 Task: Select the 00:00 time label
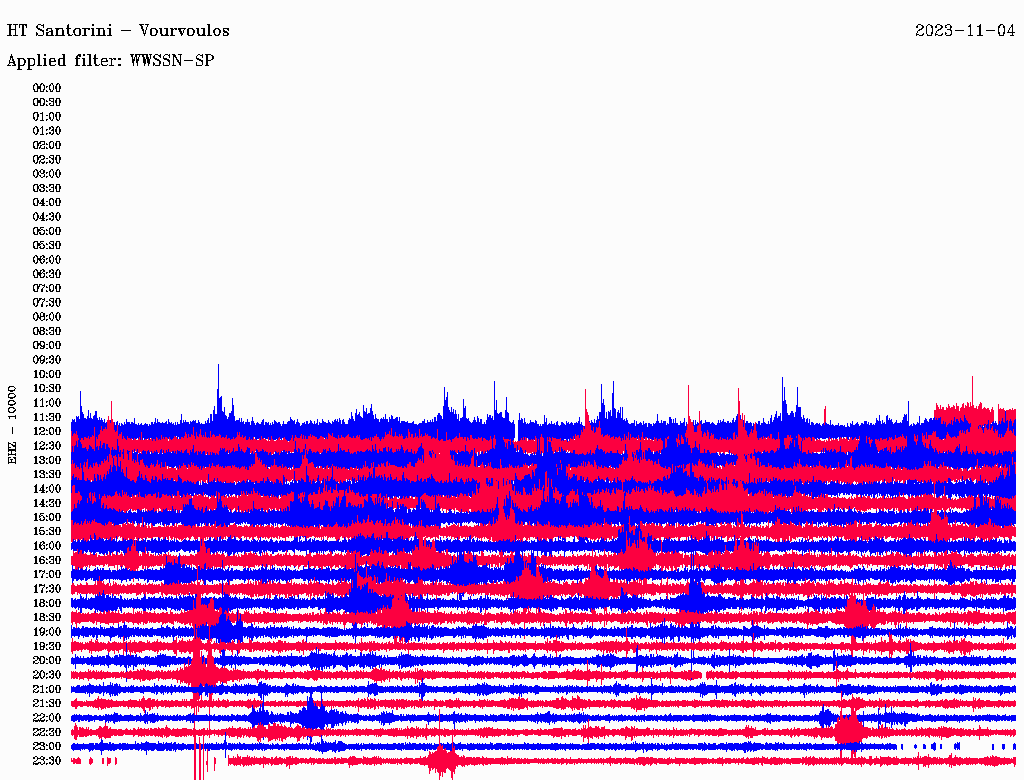pos(47,88)
